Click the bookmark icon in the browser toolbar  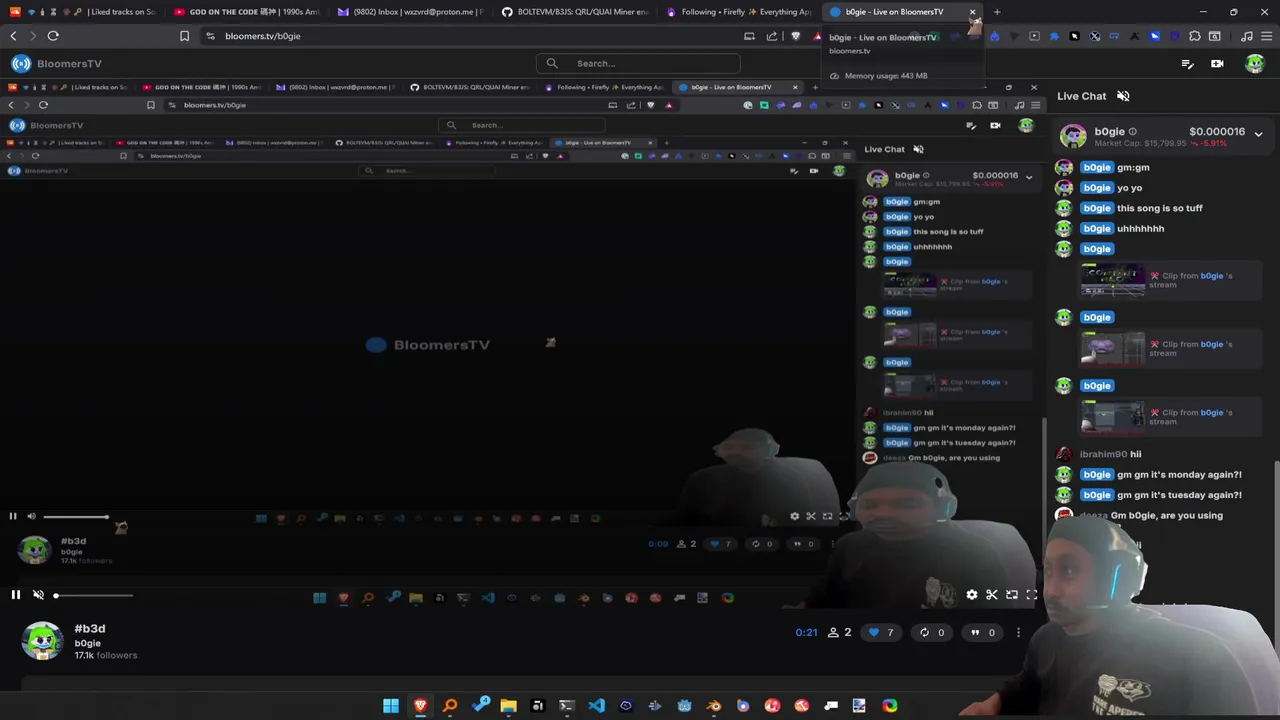coord(184,36)
